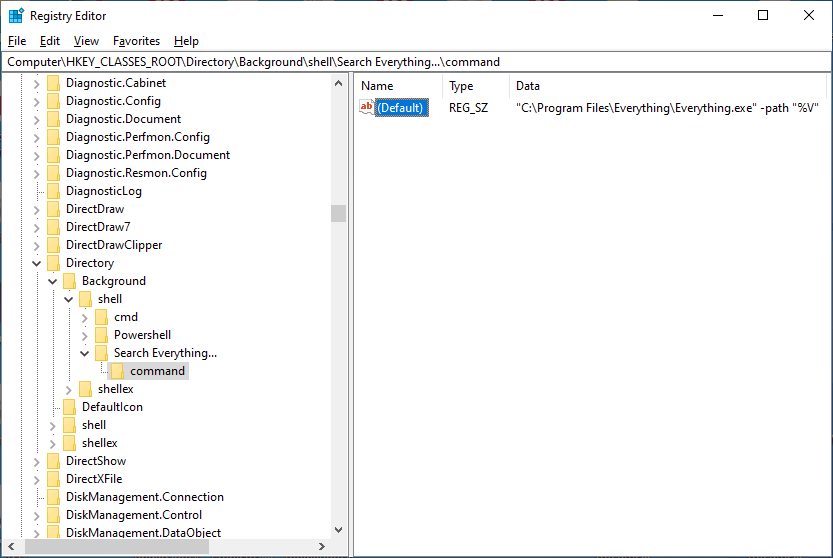Click the tree scroll up arrow
This screenshot has width=833, height=558.
coord(338,83)
